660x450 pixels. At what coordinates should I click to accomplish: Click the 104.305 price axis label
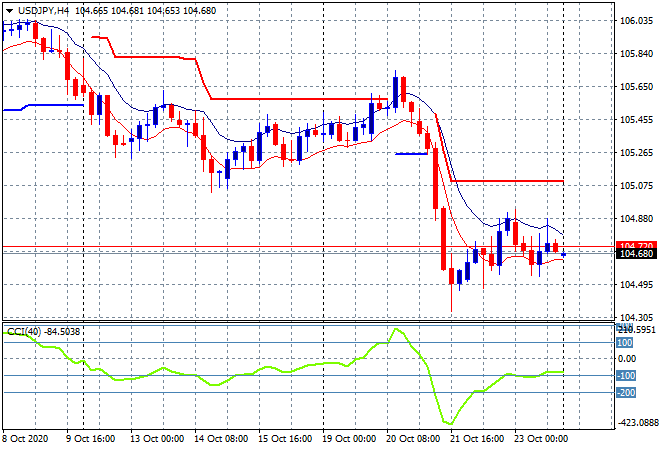click(x=636, y=318)
